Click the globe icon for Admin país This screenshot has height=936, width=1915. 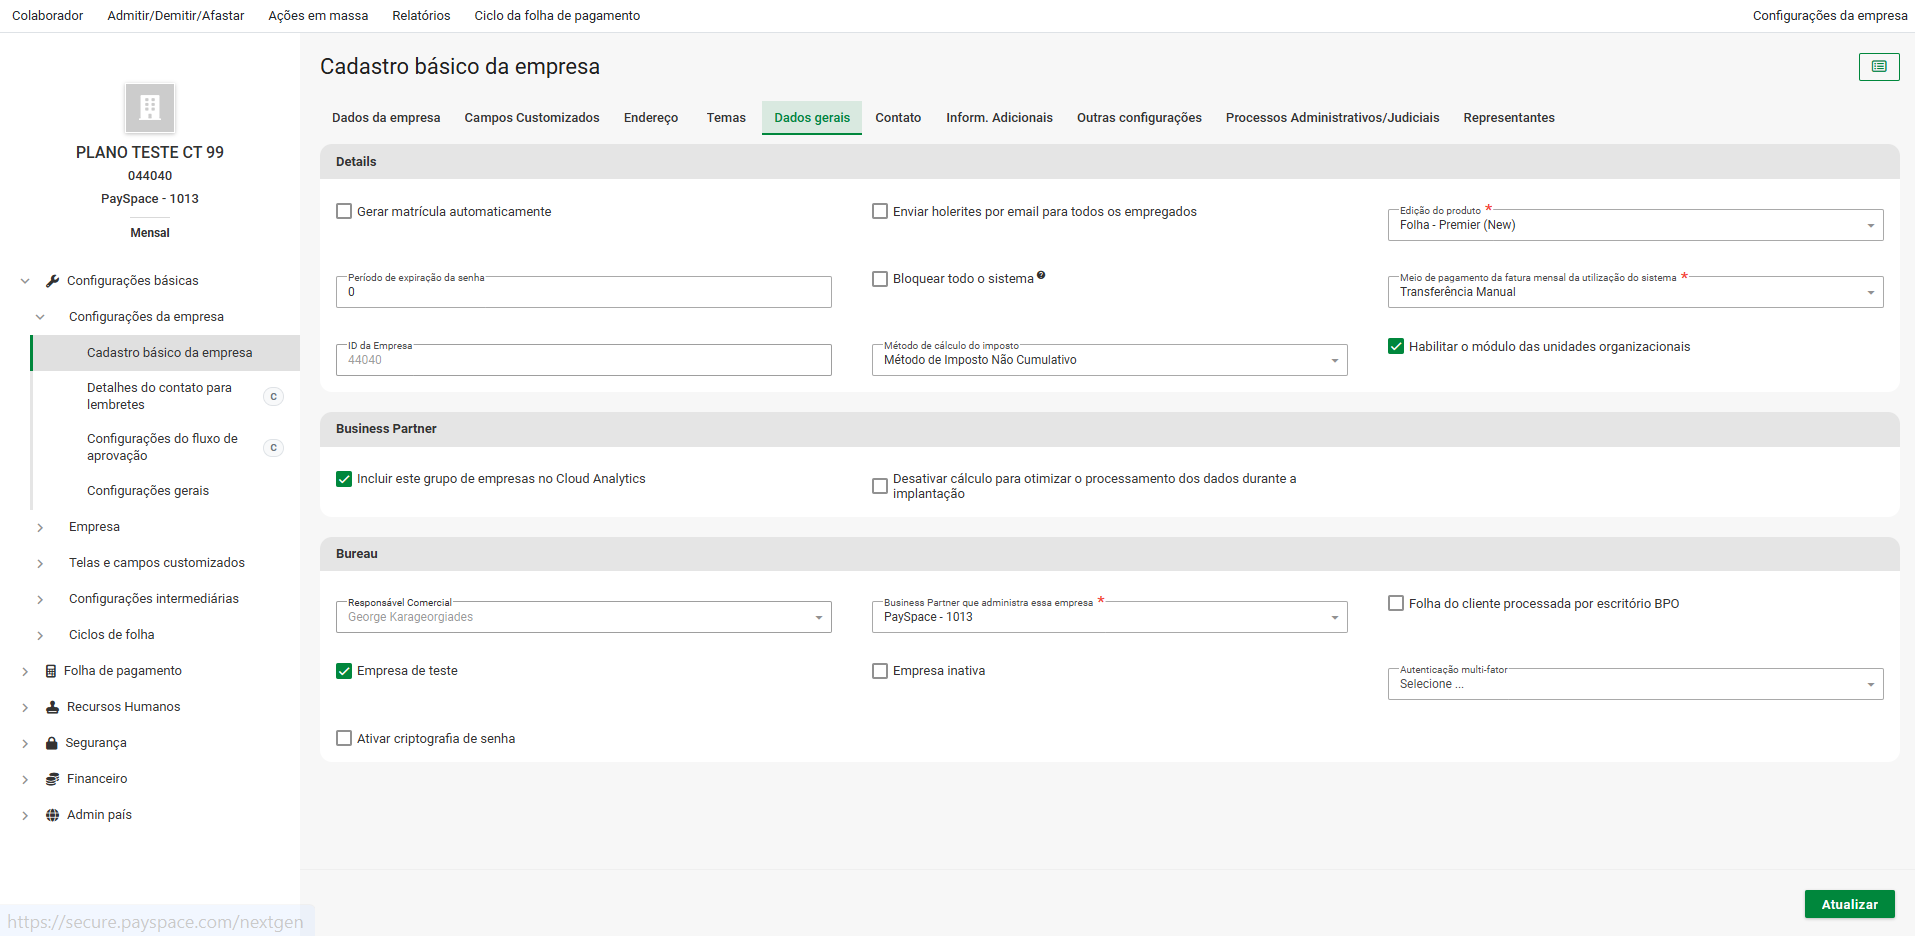(52, 815)
